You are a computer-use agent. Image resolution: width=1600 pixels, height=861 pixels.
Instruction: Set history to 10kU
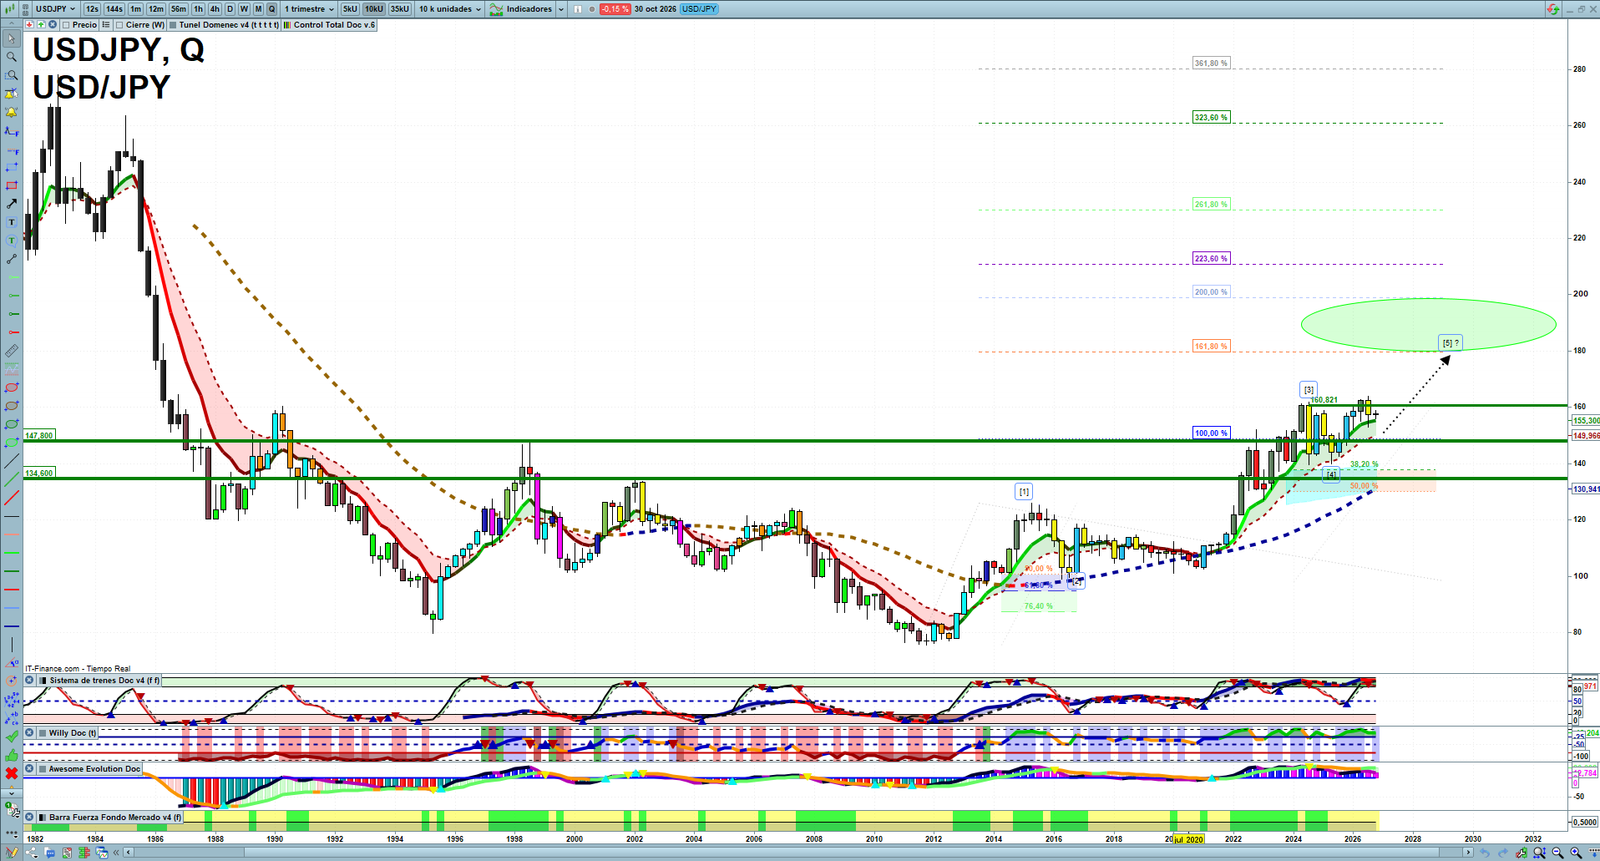[374, 9]
